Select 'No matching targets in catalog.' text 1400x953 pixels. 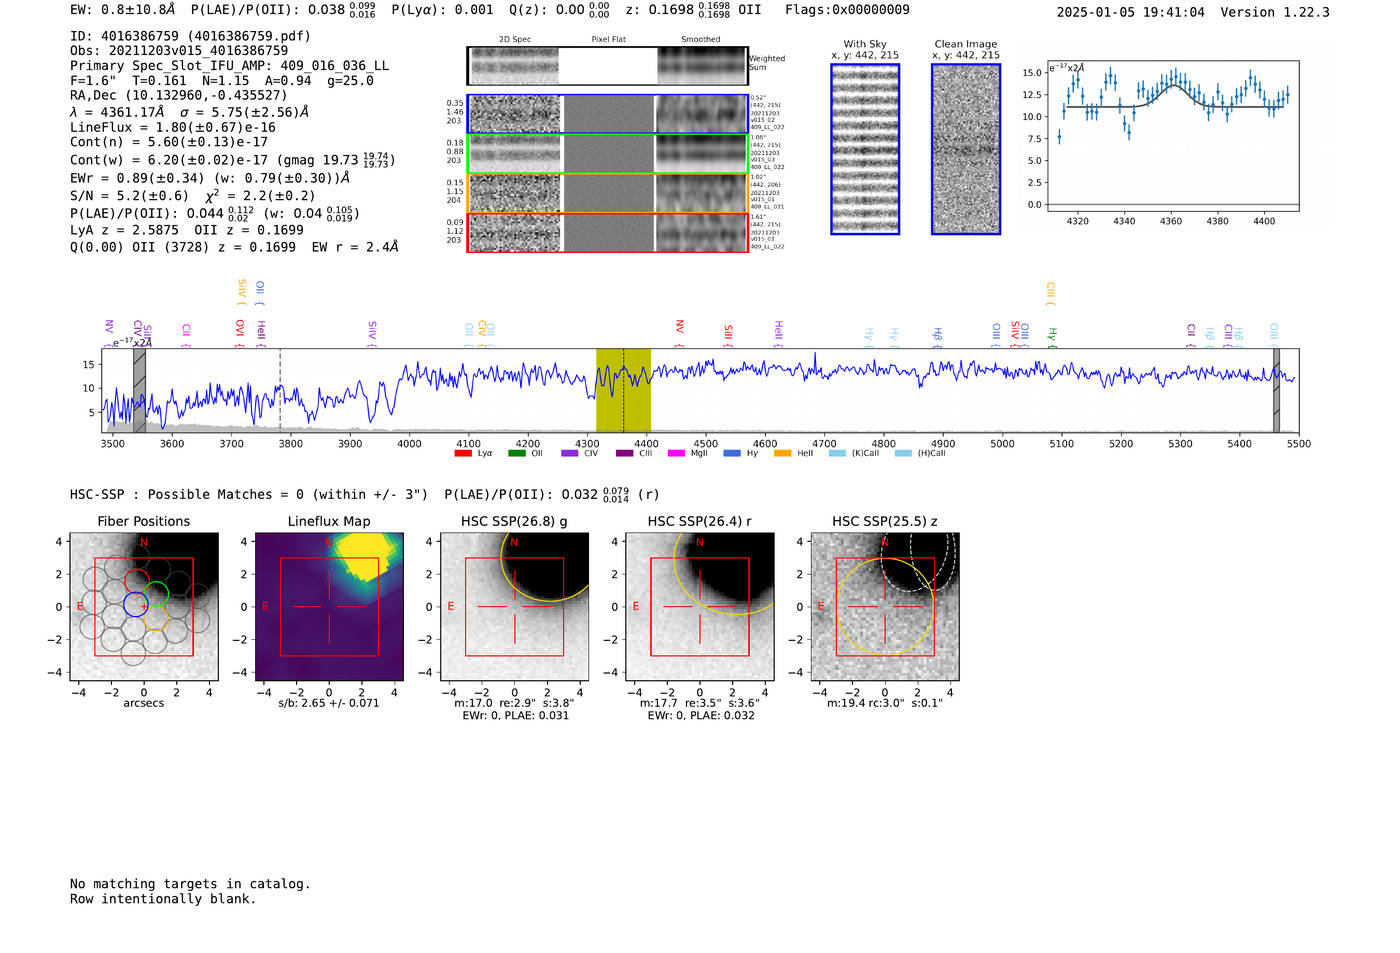click(190, 884)
